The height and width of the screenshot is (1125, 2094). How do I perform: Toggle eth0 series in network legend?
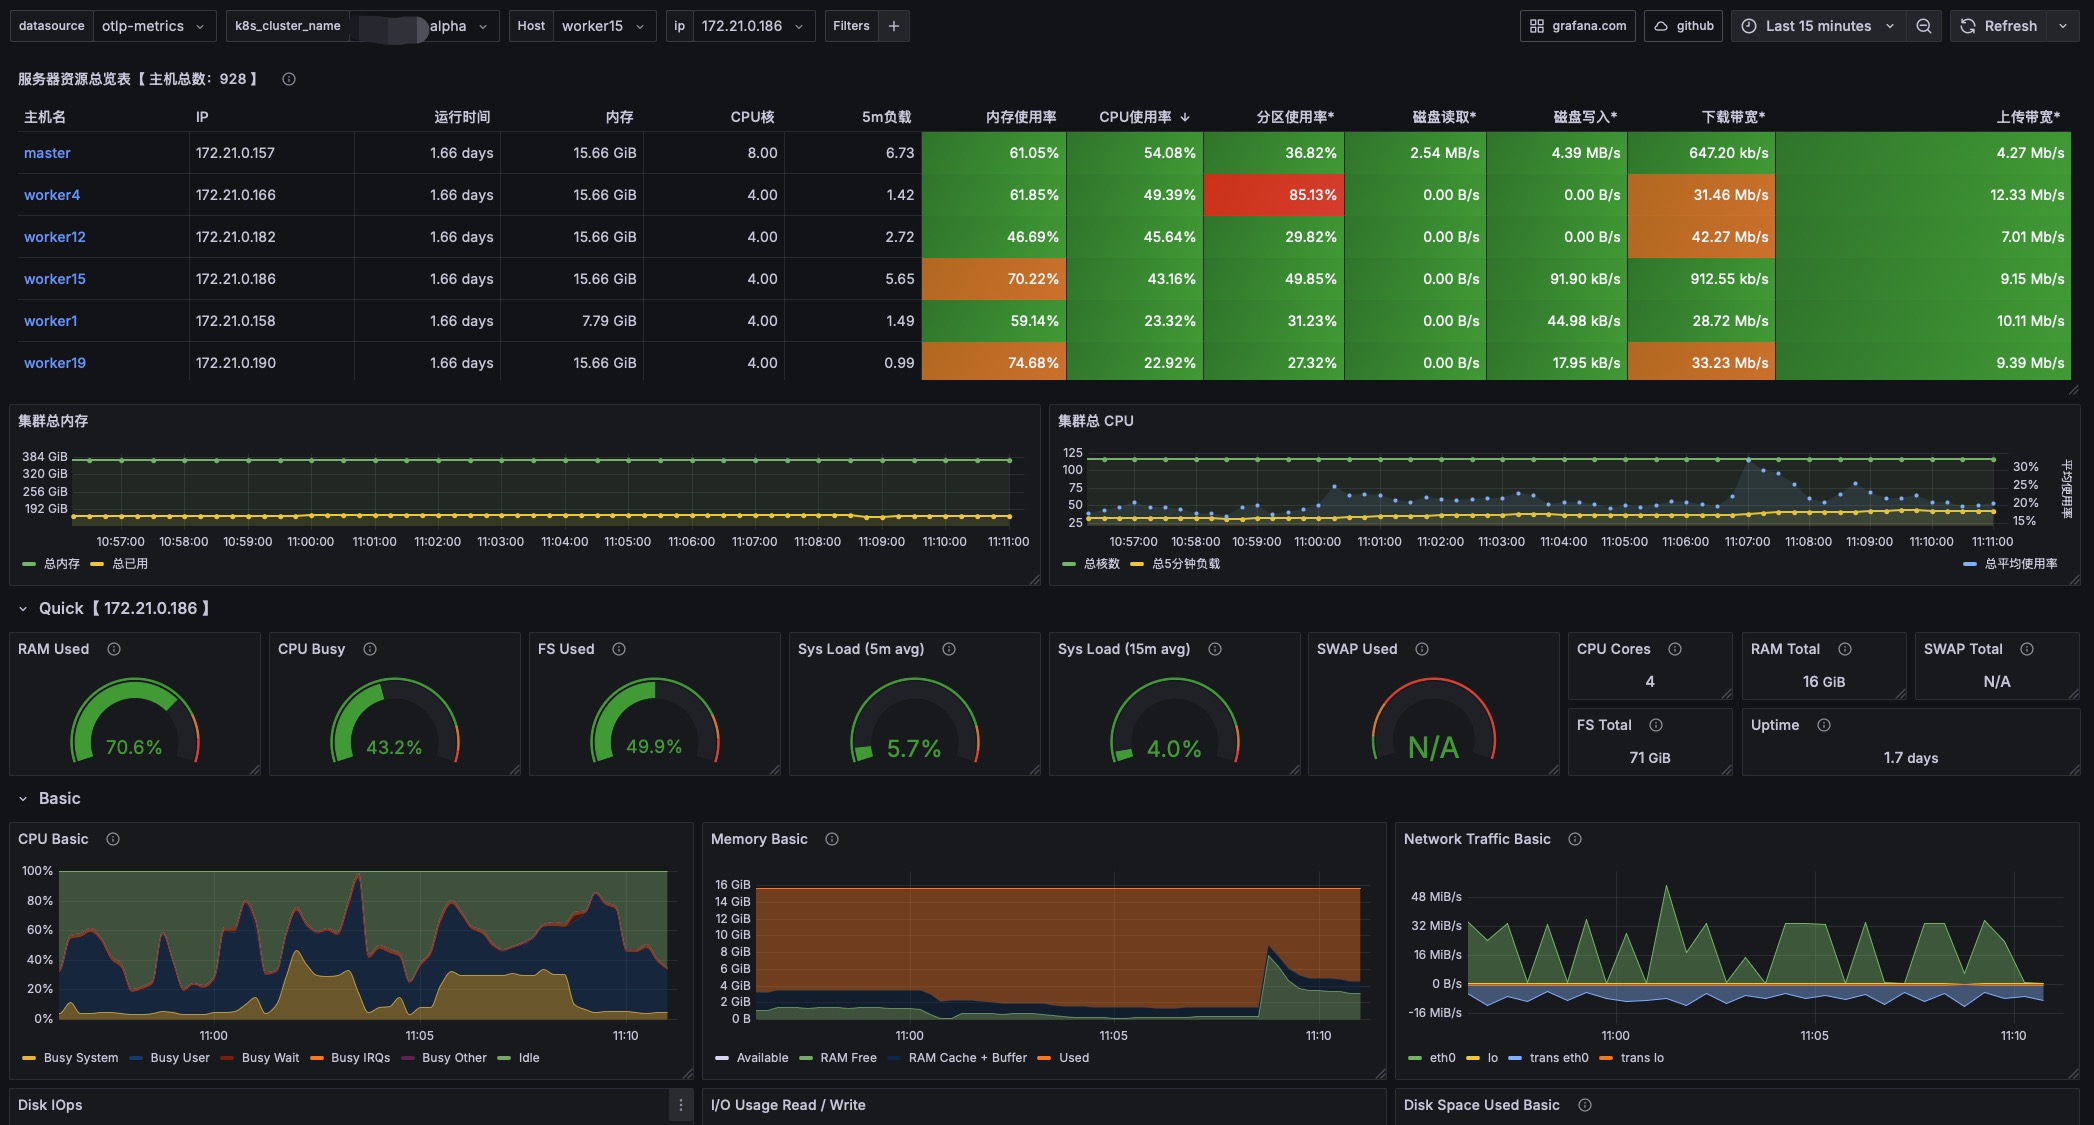(1442, 1058)
